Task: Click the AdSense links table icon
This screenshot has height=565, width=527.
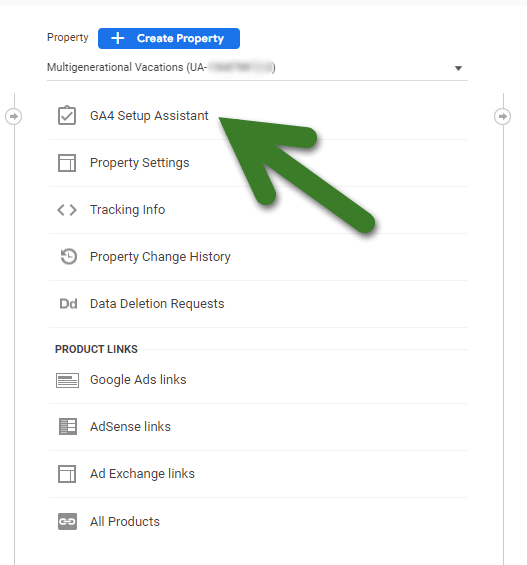Action: click(x=68, y=427)
